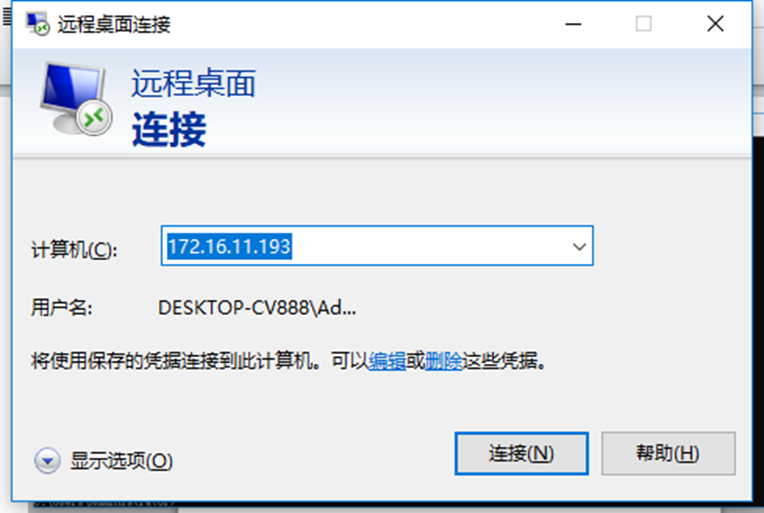Click the 计算机(C): label
This screenshot has height=513, width=764.
click(74, 250)
